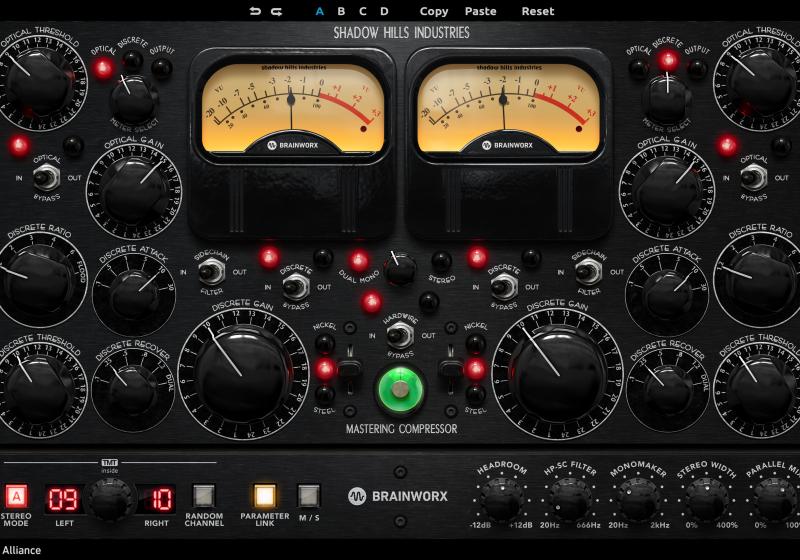Screen dimensions: 800x560
Task: Click the Brainworx logo in the bottom bar
Action: [x=398, y=496]
